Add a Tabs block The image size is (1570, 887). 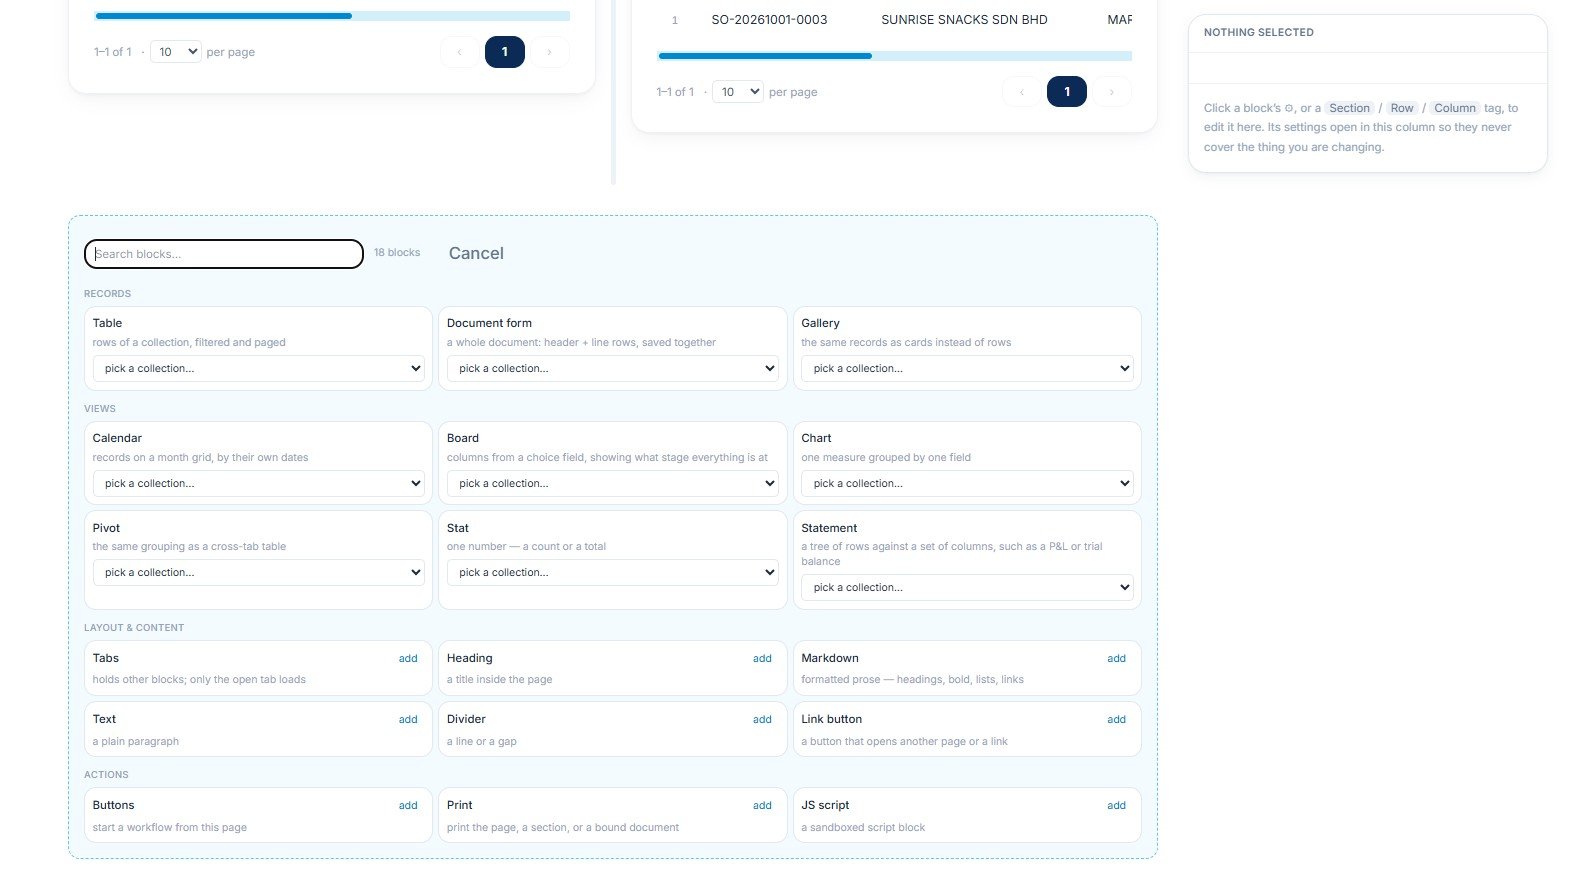coord(408,659)
